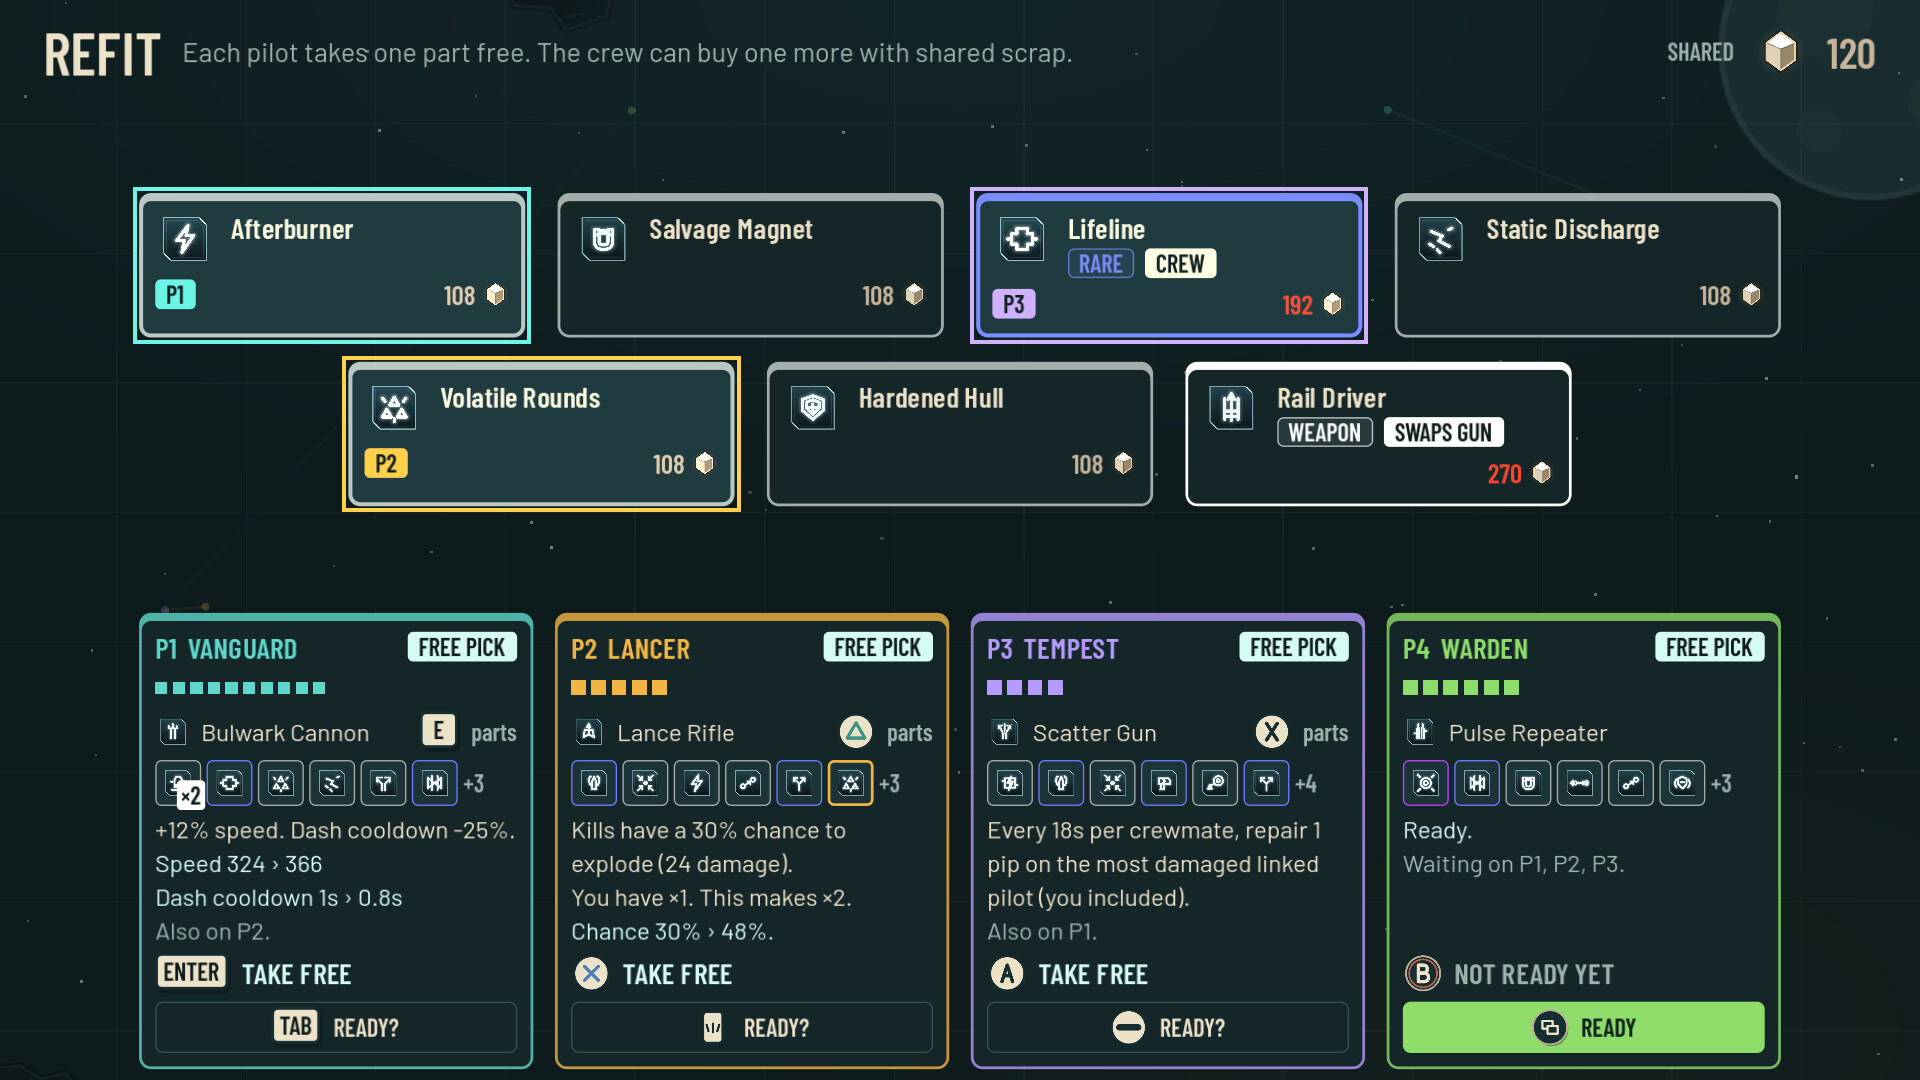Image resolution: width=1920 pixels, height=1080 pixels.
Task: Click P4's NOT READY YET option
Action: tap(1510, 974)
